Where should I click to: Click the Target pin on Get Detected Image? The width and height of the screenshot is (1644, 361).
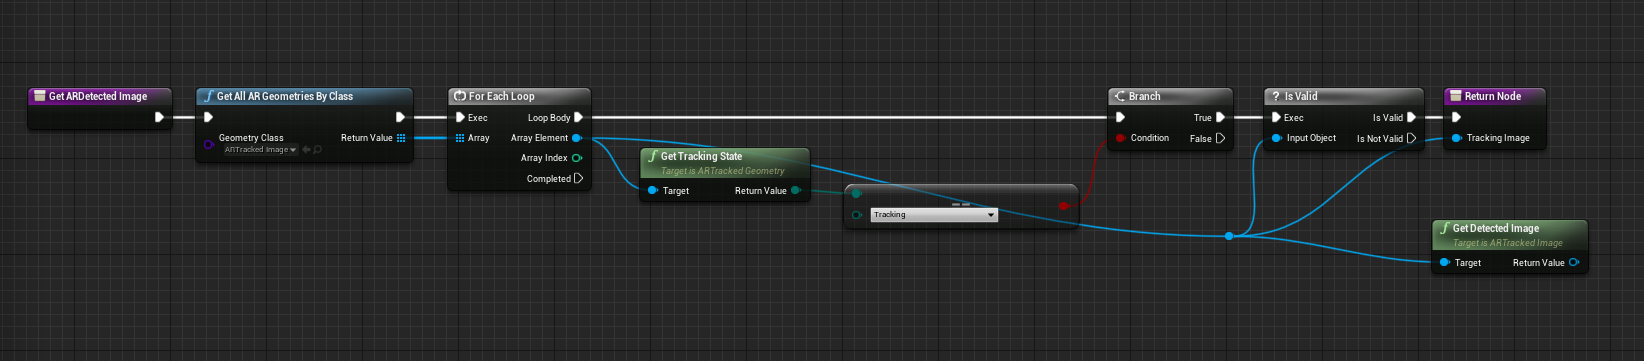tap(1444, 263)
